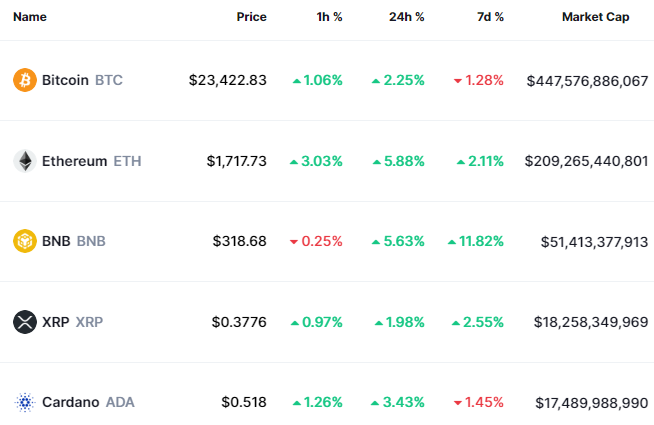Click the XRP logo icon
The width and height of the screenshot is (654, 425).
click(x=24, y=322)
